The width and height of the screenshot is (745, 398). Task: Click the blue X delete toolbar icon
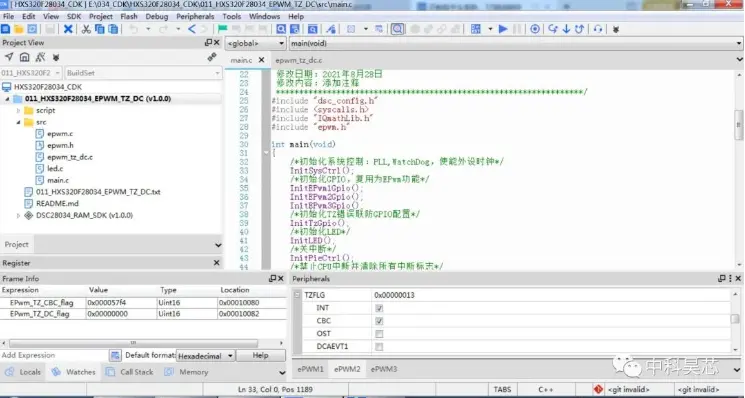[68, 29]
